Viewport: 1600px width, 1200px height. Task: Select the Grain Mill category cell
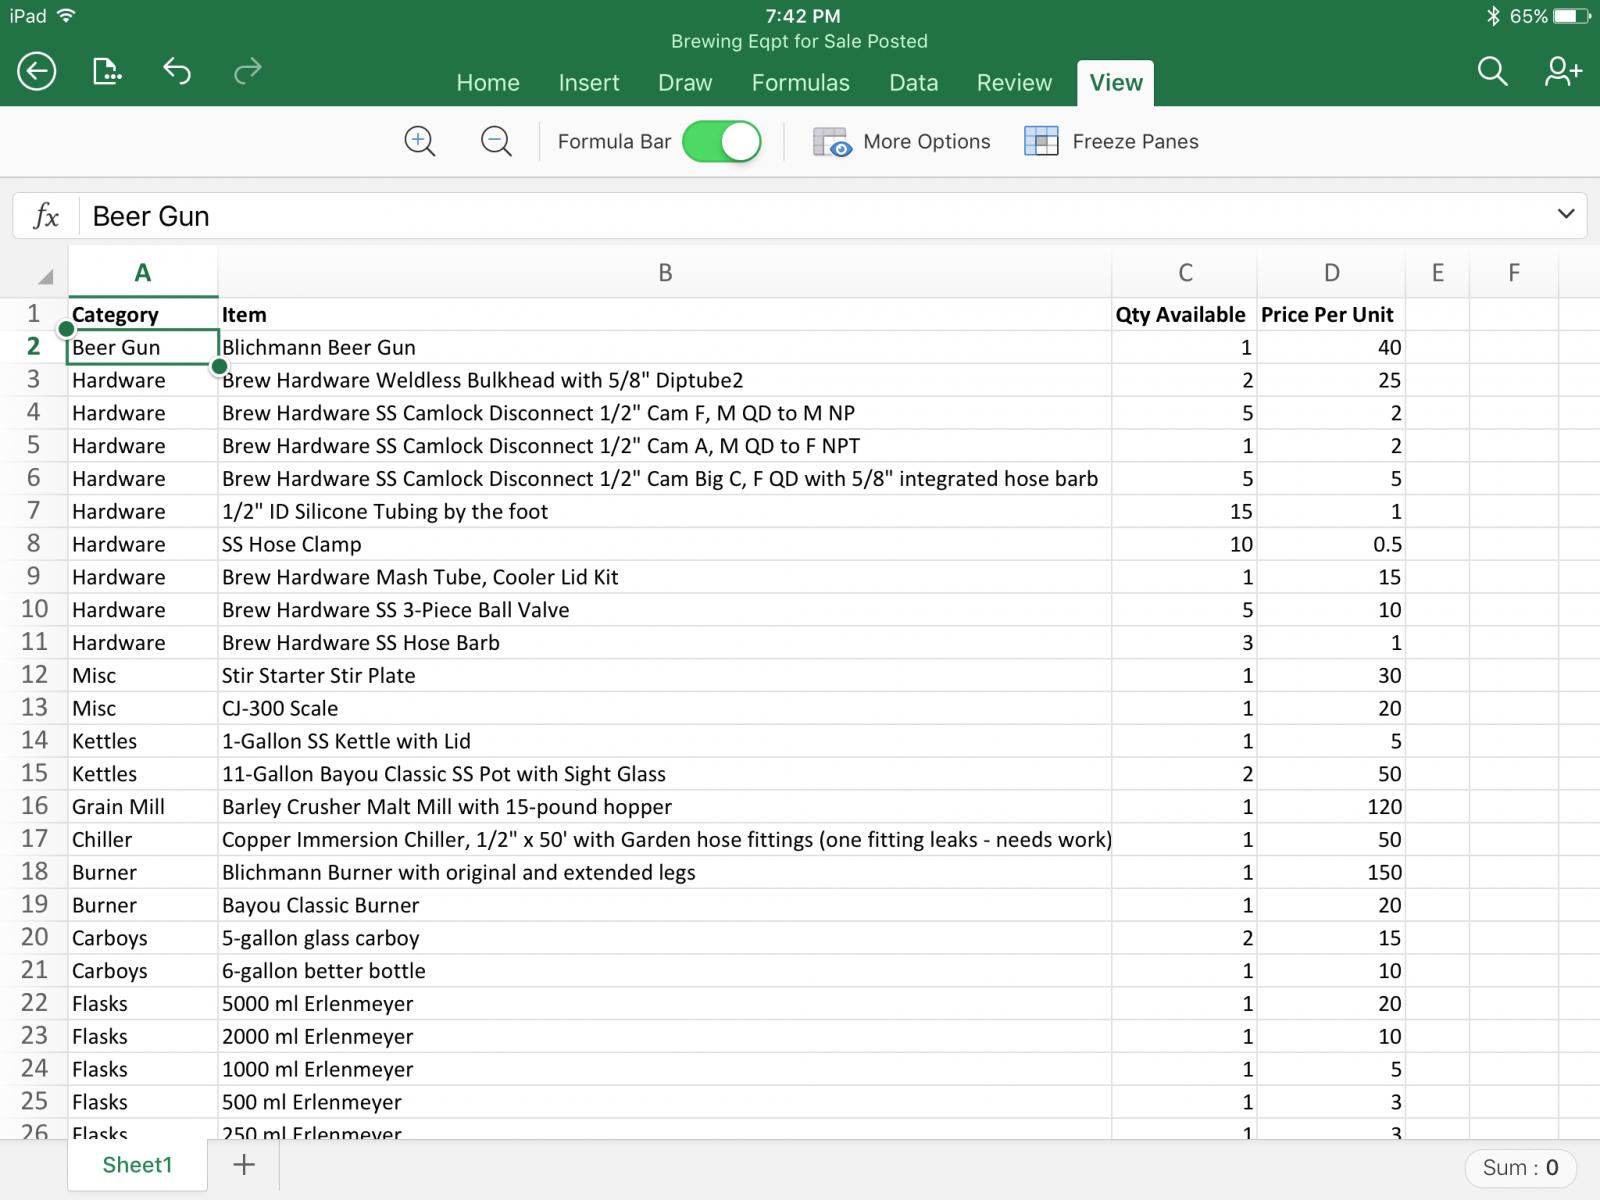click(x=143, y=806)
